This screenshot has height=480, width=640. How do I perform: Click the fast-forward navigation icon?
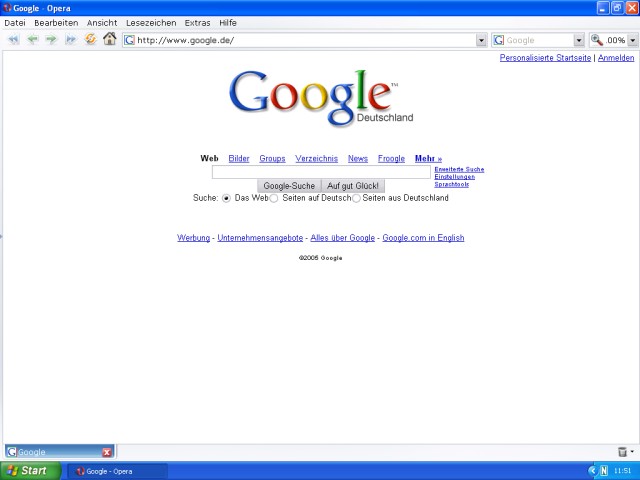(71, 40)
